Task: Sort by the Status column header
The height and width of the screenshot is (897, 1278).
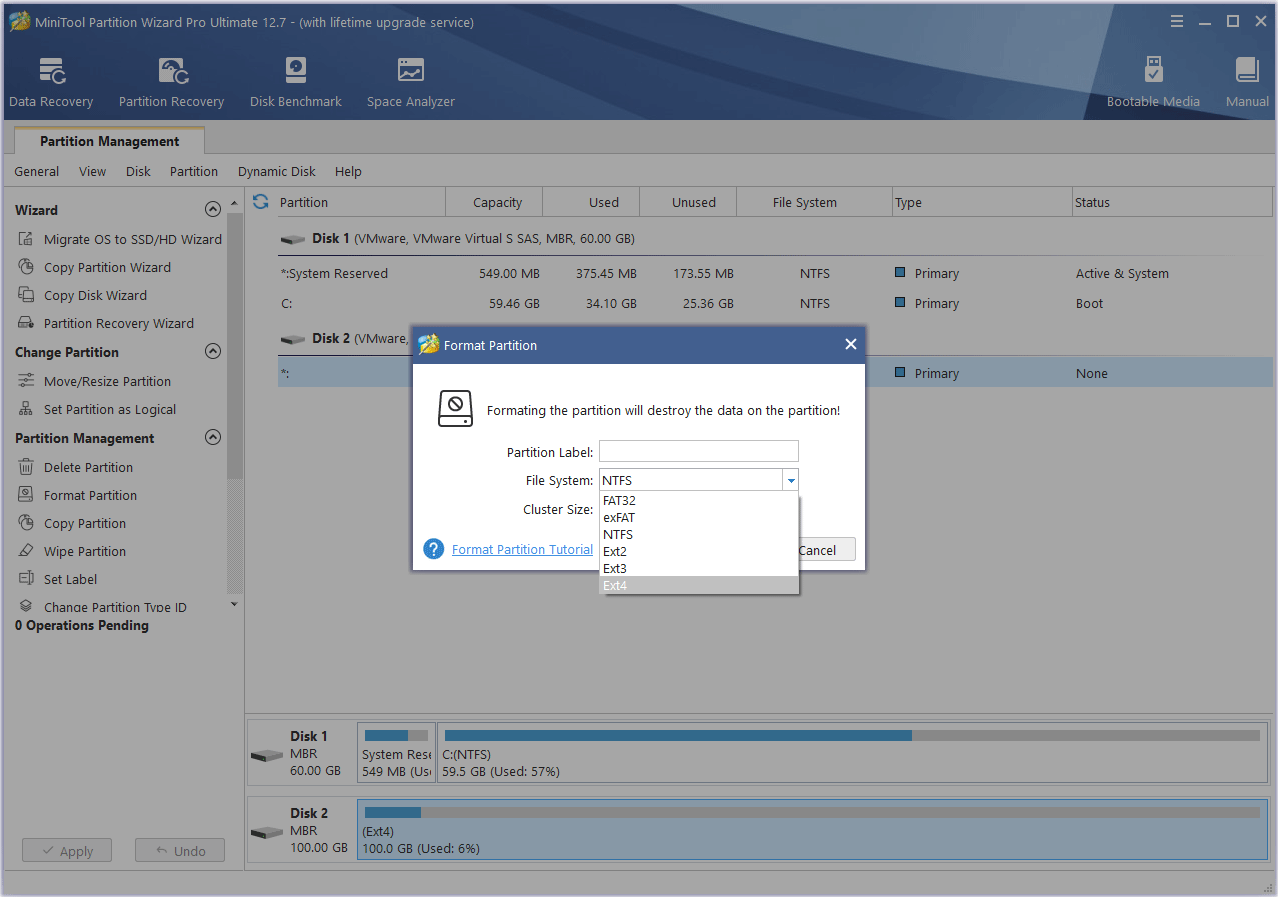Action: tap(1172, 202)
